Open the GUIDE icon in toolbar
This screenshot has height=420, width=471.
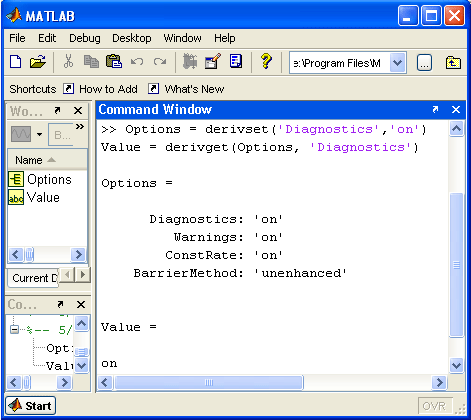coord(213,62)
